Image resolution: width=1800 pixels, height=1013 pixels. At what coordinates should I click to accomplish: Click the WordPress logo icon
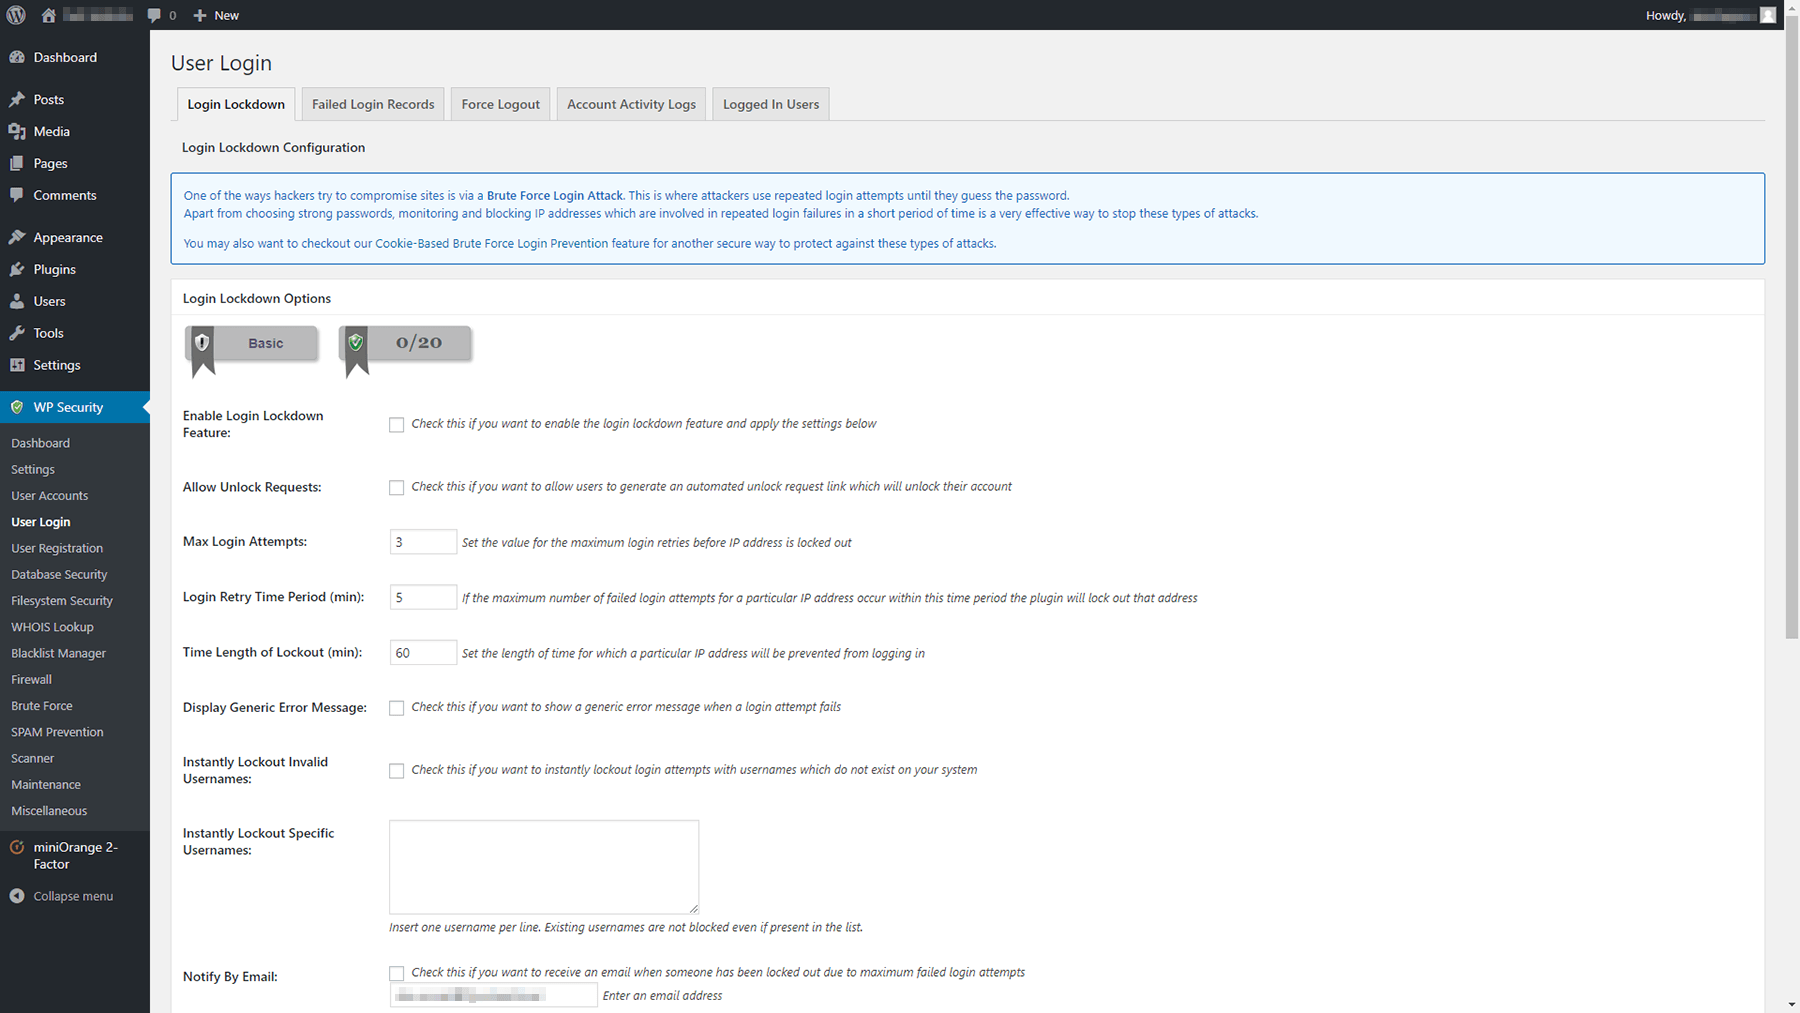point(16,15)
